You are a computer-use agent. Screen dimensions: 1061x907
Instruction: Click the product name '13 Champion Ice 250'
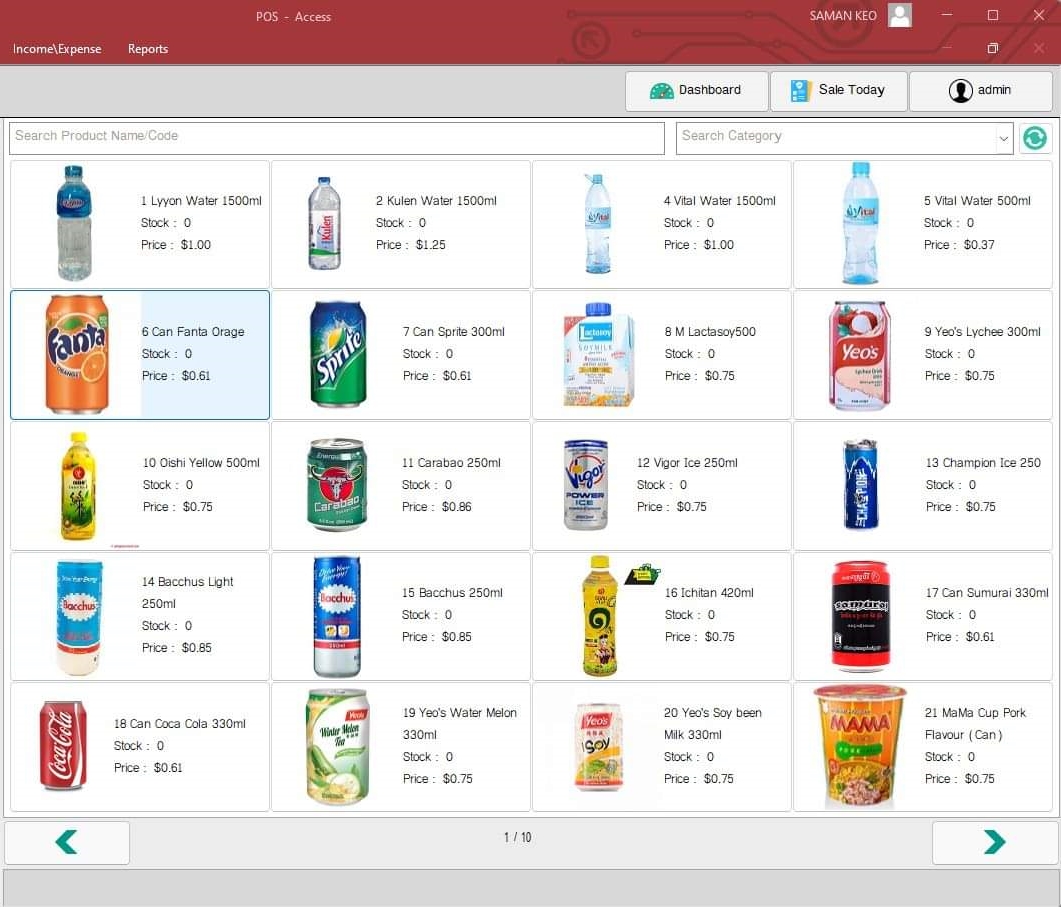pyautogui.click(x=983, y=463)
